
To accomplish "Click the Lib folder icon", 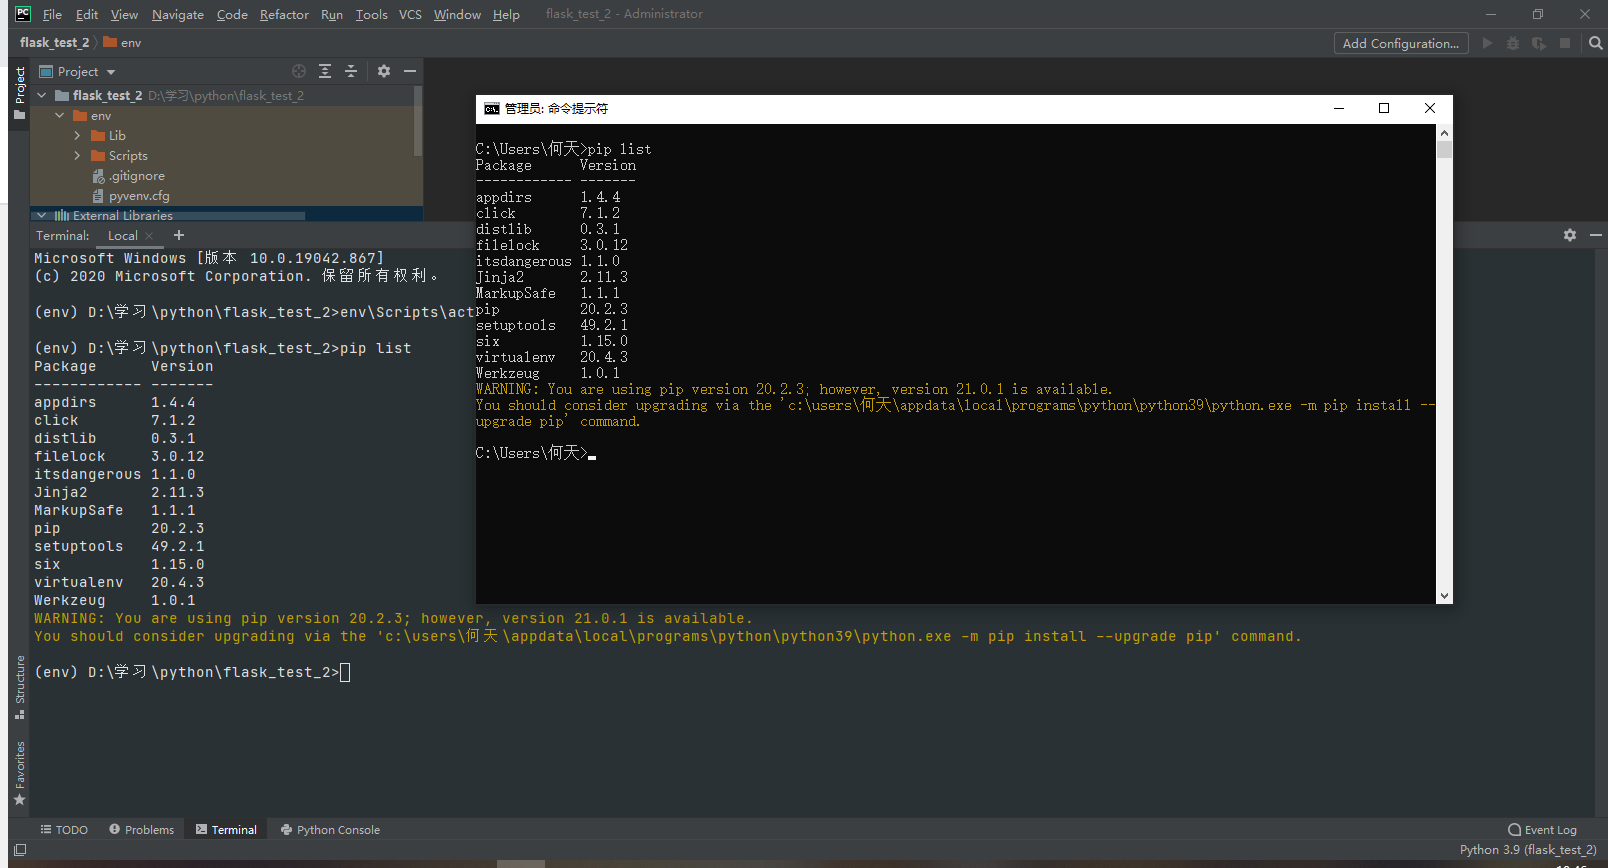I will [x=98, y=136].
